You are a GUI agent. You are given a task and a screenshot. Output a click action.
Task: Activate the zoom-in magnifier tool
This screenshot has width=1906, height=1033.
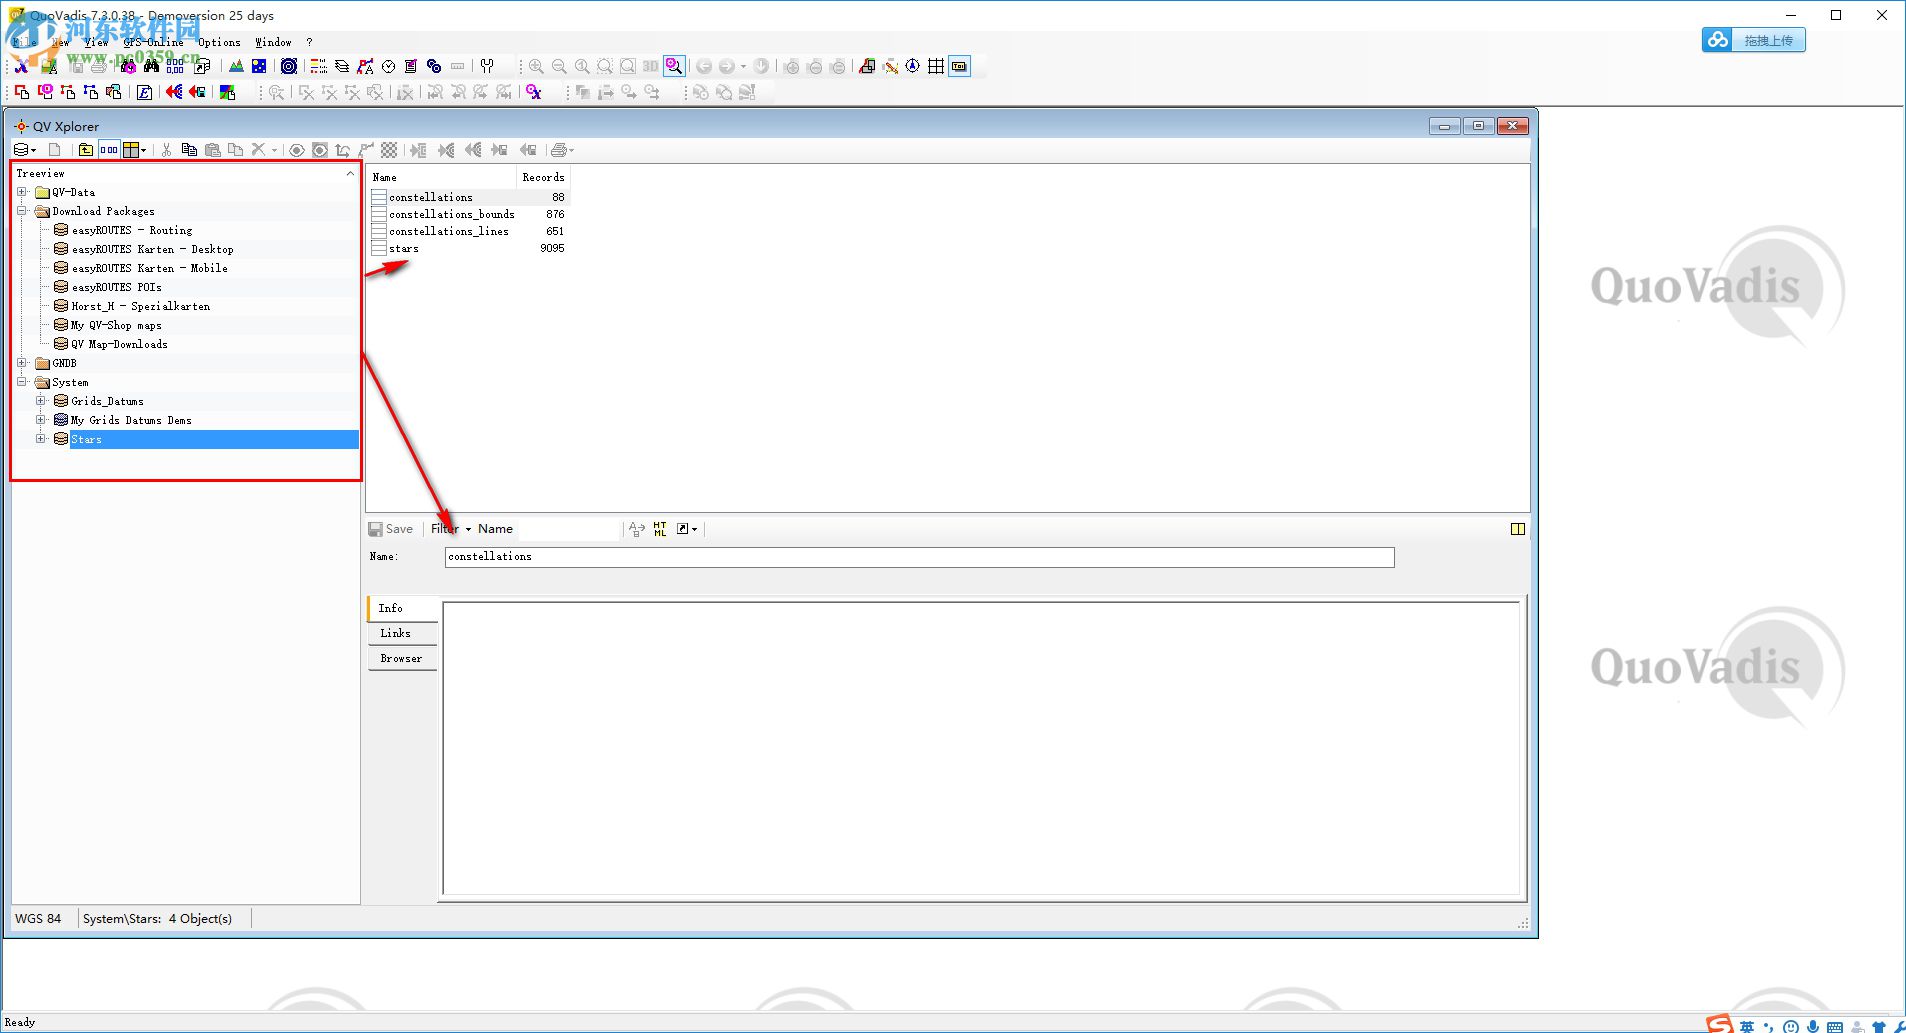[x=535, y=66]
